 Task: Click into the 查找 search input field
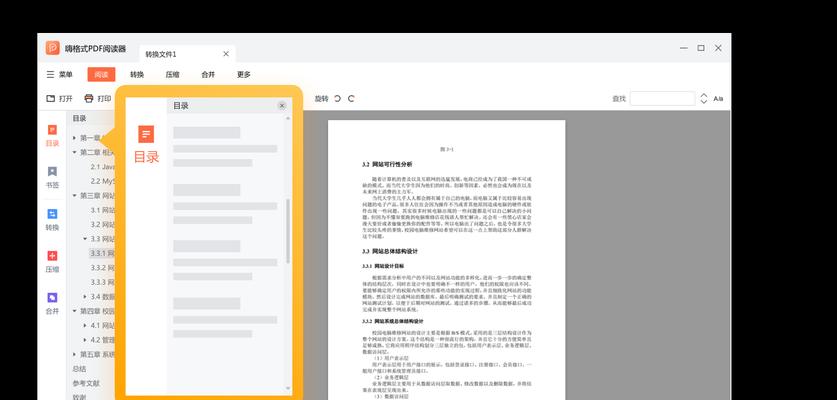coord(662,99)
